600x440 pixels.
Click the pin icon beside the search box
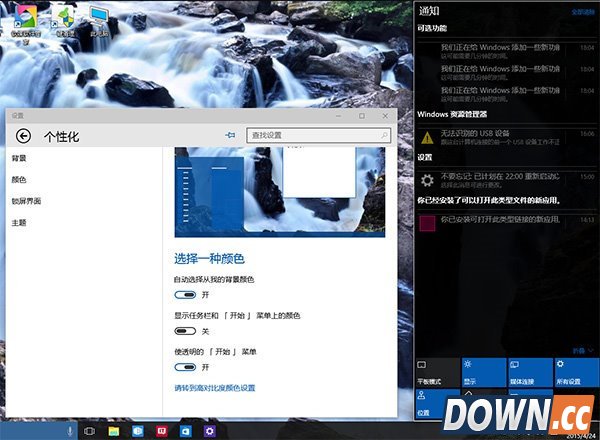pos(230,135)
